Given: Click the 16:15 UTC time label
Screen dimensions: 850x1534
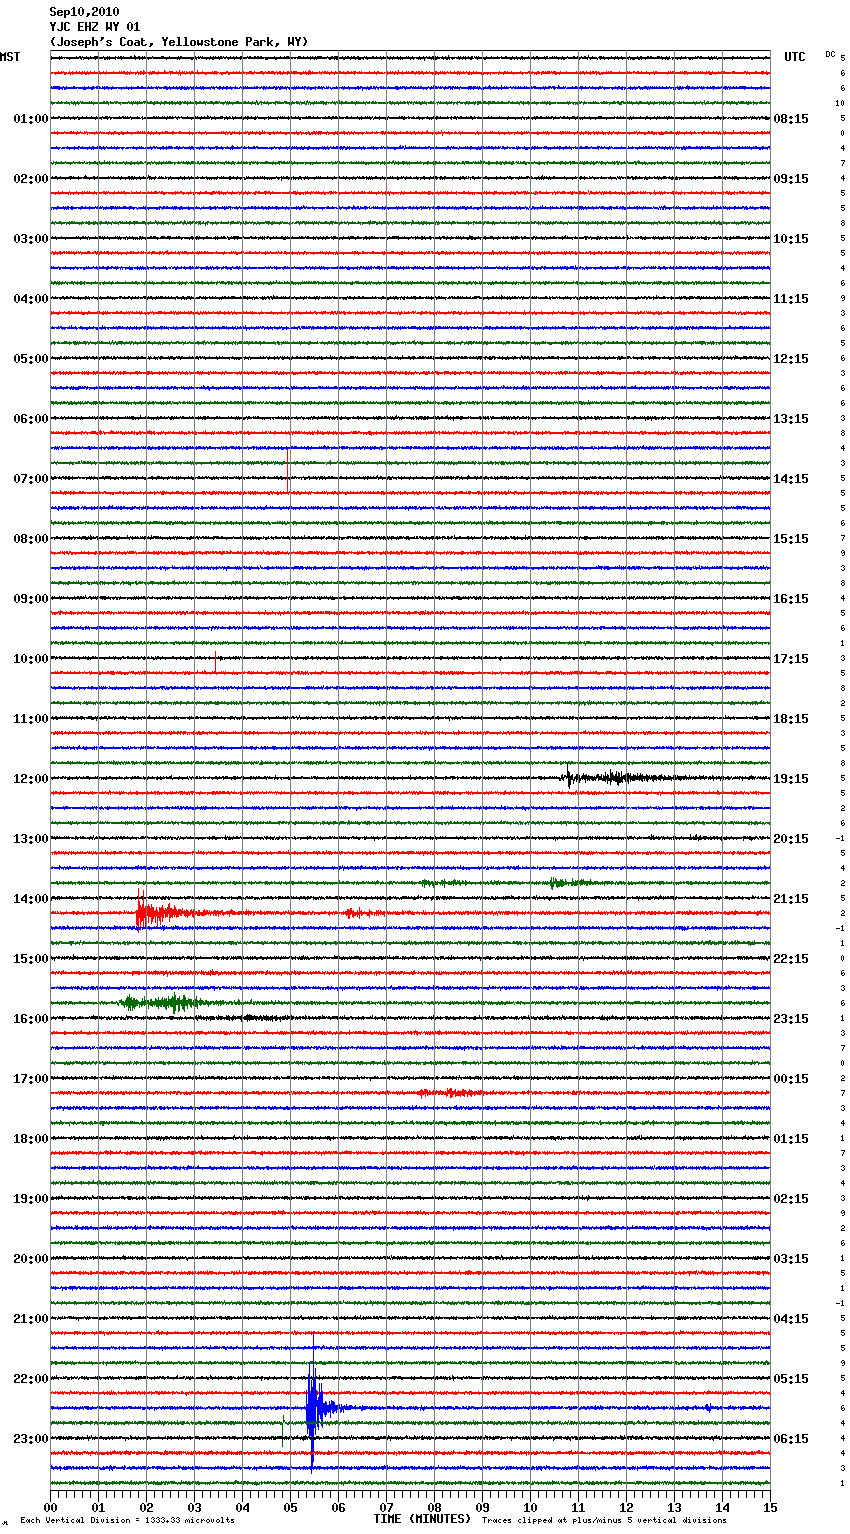Looking at the screenshot, I should click(791, 599).
